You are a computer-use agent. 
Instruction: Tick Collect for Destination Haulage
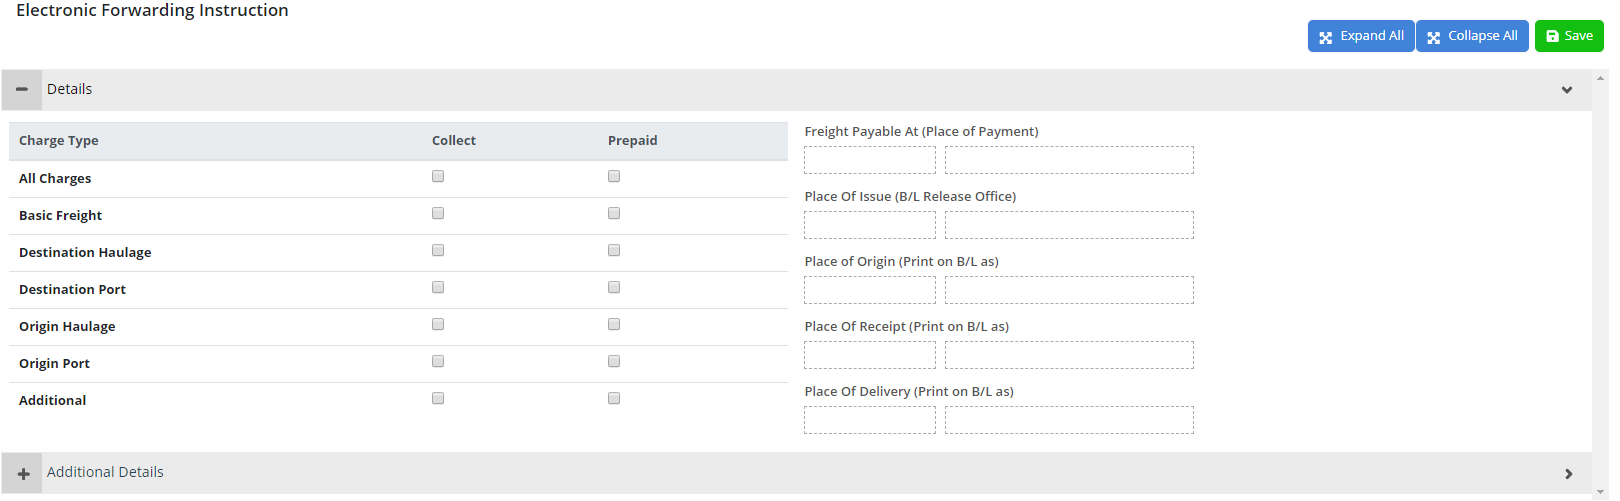pos(438,251)
